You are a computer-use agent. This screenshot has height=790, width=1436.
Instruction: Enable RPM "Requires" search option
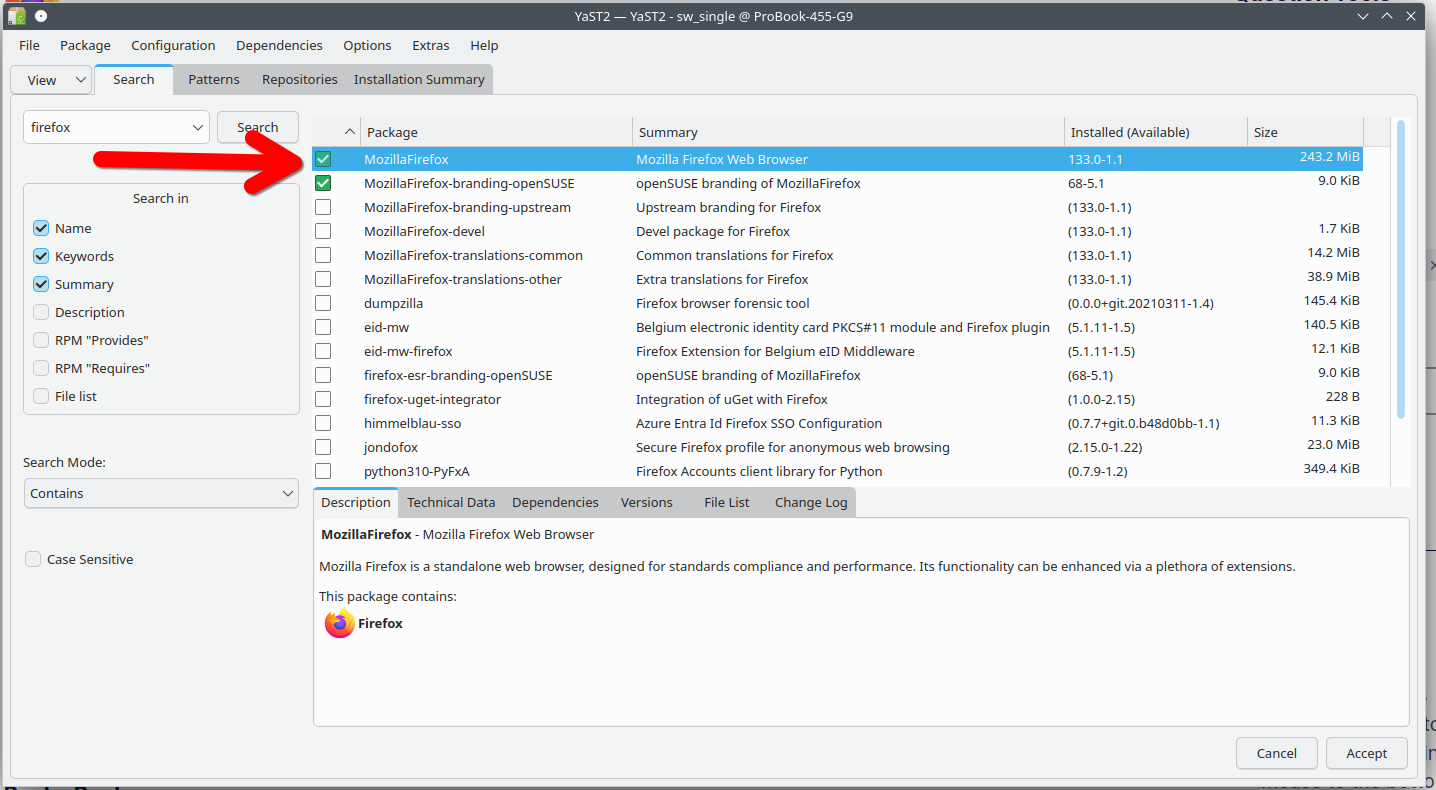[x=41, y=368]
